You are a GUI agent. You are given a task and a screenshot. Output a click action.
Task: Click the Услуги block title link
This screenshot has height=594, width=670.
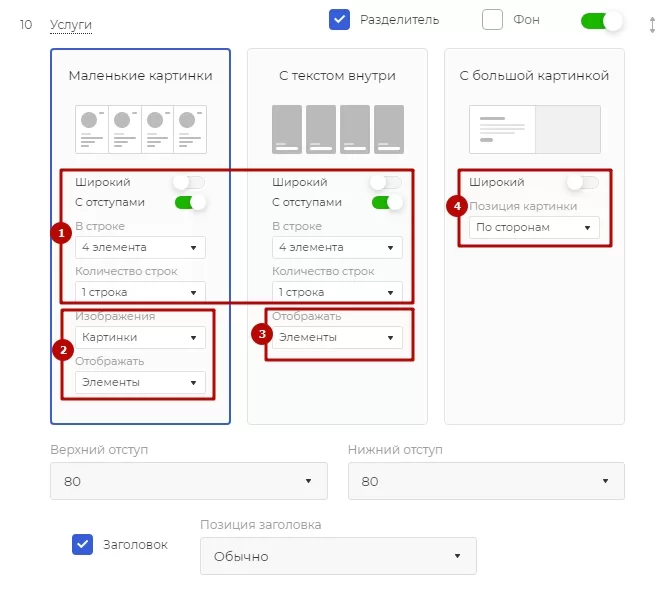(x=71, y=25)
